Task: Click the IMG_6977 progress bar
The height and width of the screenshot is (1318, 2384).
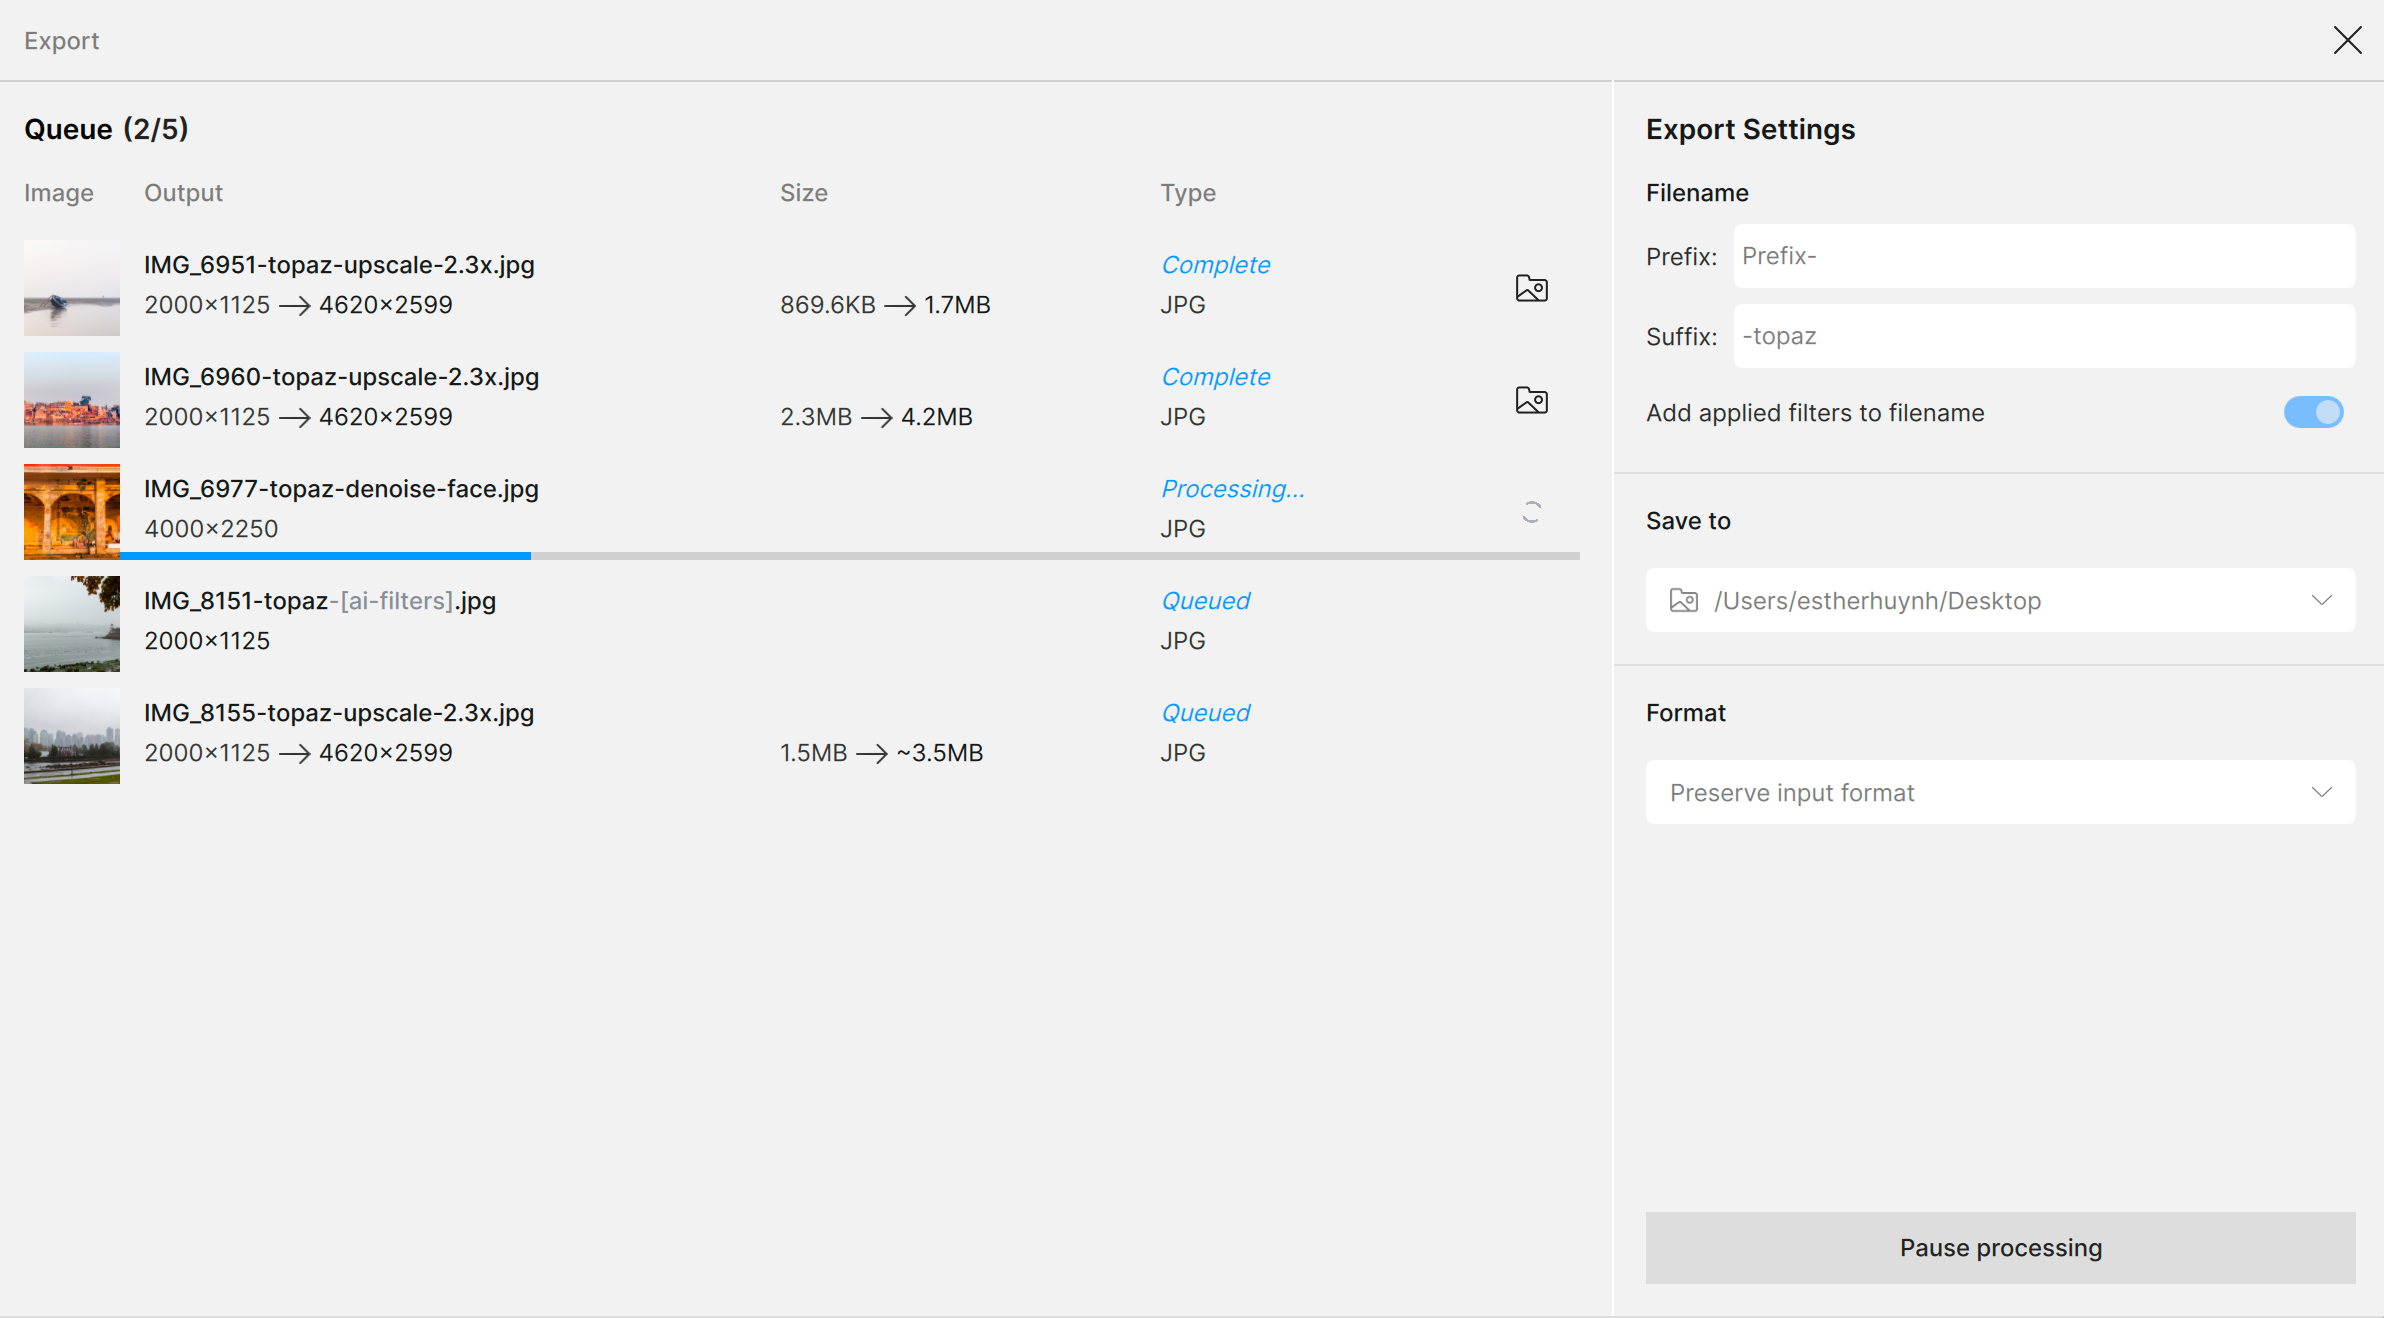Action: (x=850, y=555)
